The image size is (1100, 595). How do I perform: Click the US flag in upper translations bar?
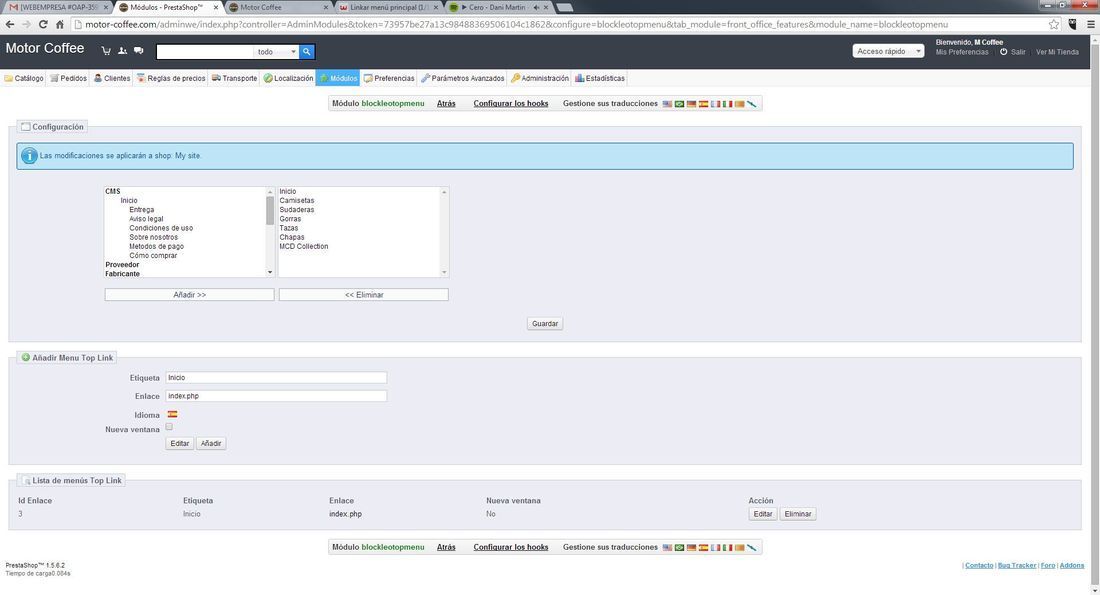[x=667, y=104]
